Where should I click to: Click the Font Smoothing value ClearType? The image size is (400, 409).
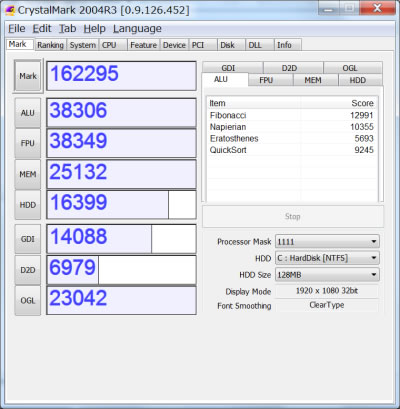tap(327, 305)
